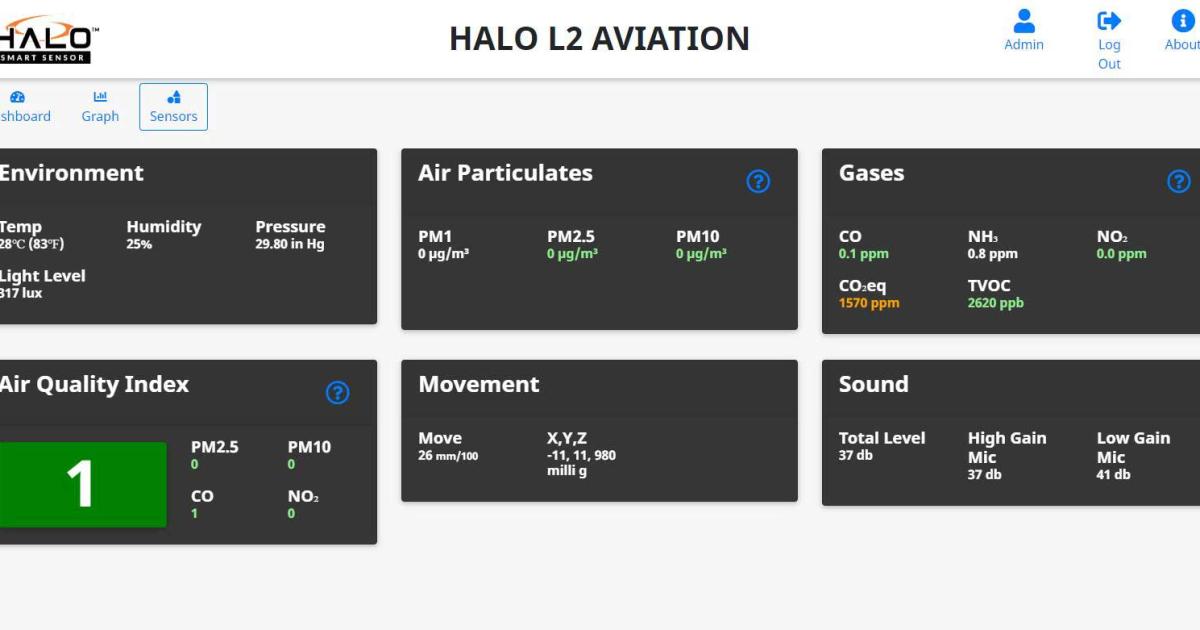Open the Gases help icon
Image resolution: width=1200 pixels, height=630 pixels.
[1178, 181]
